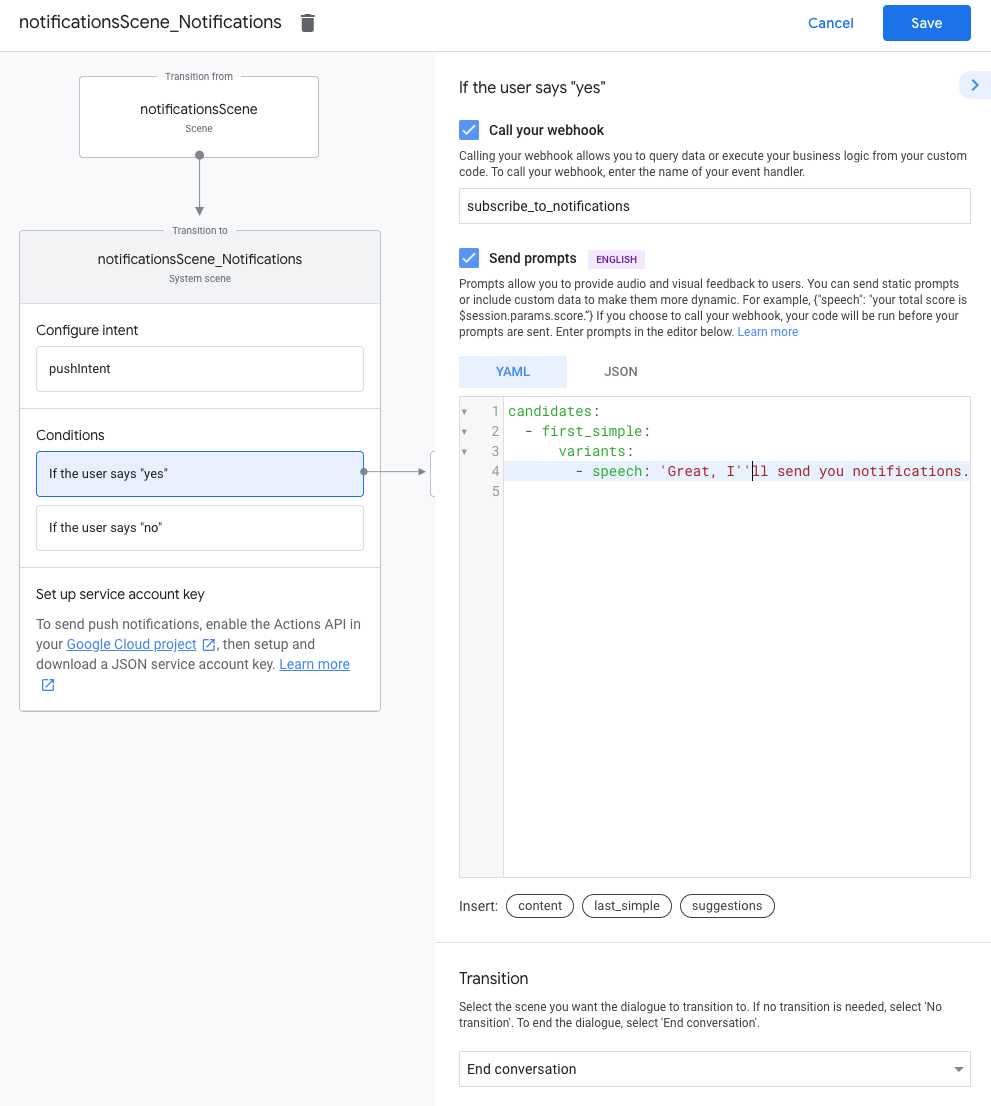Delete scene using the trash icon
Viewport: 991px width, 1106px height.
308,23
